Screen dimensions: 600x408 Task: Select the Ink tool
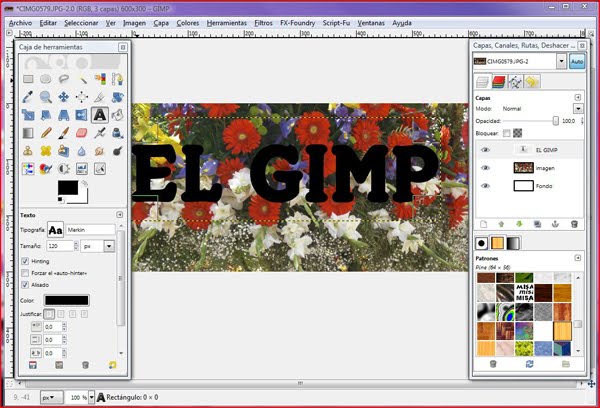117,133
